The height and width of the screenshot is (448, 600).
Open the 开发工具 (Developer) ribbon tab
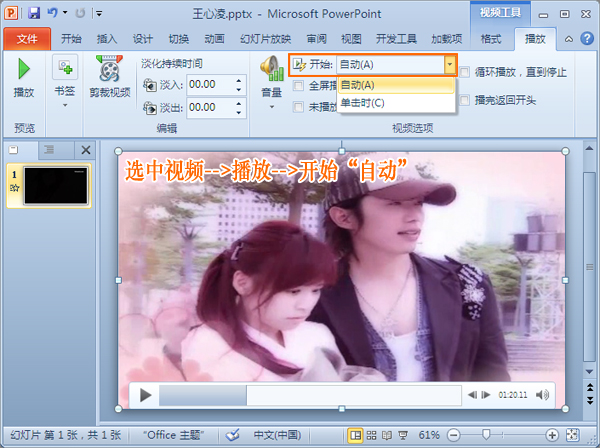(x=396, y=39)
